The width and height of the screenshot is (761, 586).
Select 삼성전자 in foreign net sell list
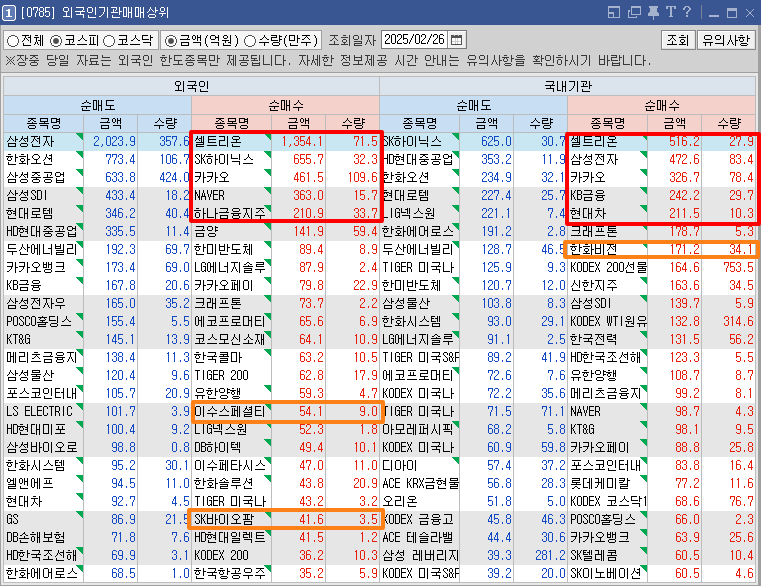(x=30, y=141)
